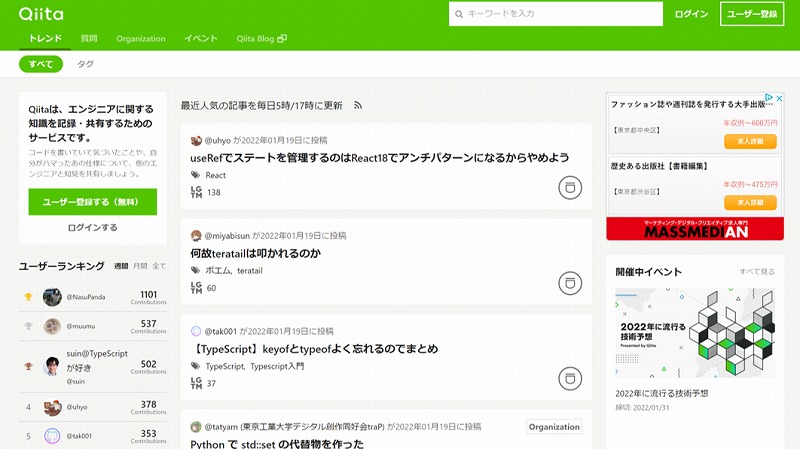Viewport: 800px width, 449px height.
Task: Click ログインする link in sidebar
Action: 92,228
